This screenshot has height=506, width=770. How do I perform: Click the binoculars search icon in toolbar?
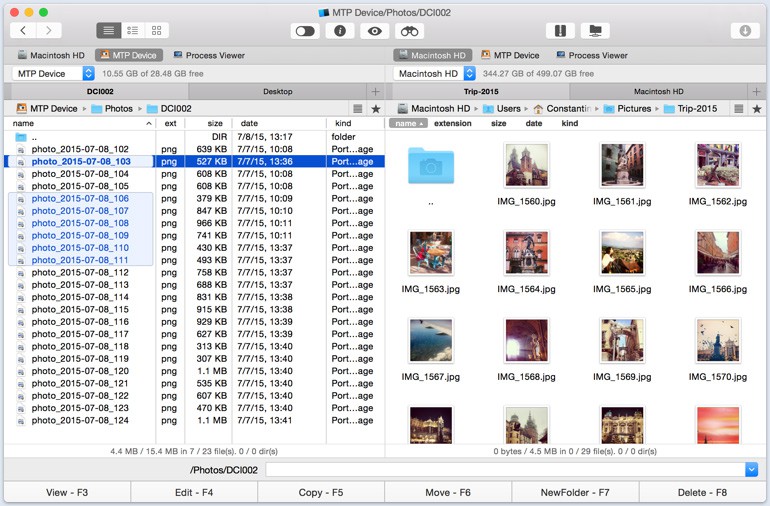(408, 31)
